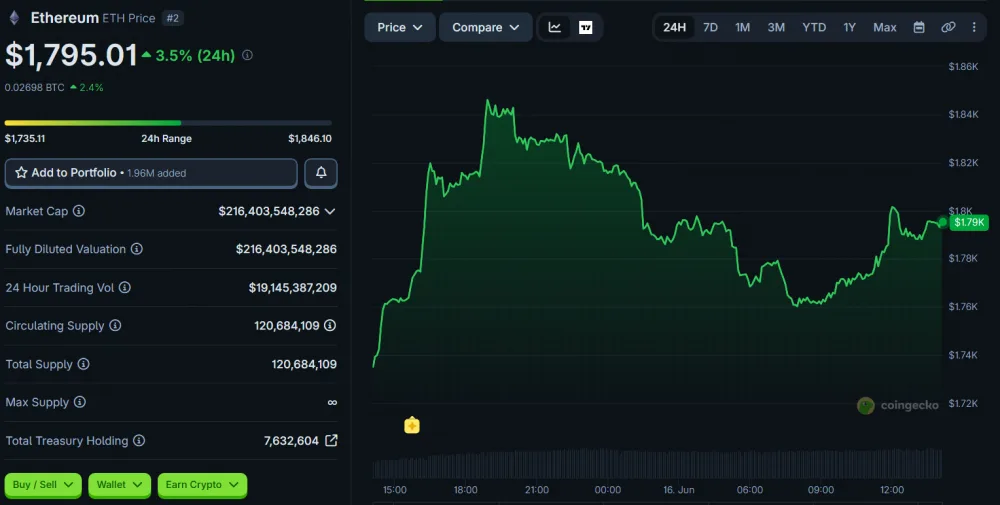Viewport: 1000px width, 505px height.
Task: Click the 2.4% BTC change value
Action: click(91, 87)
